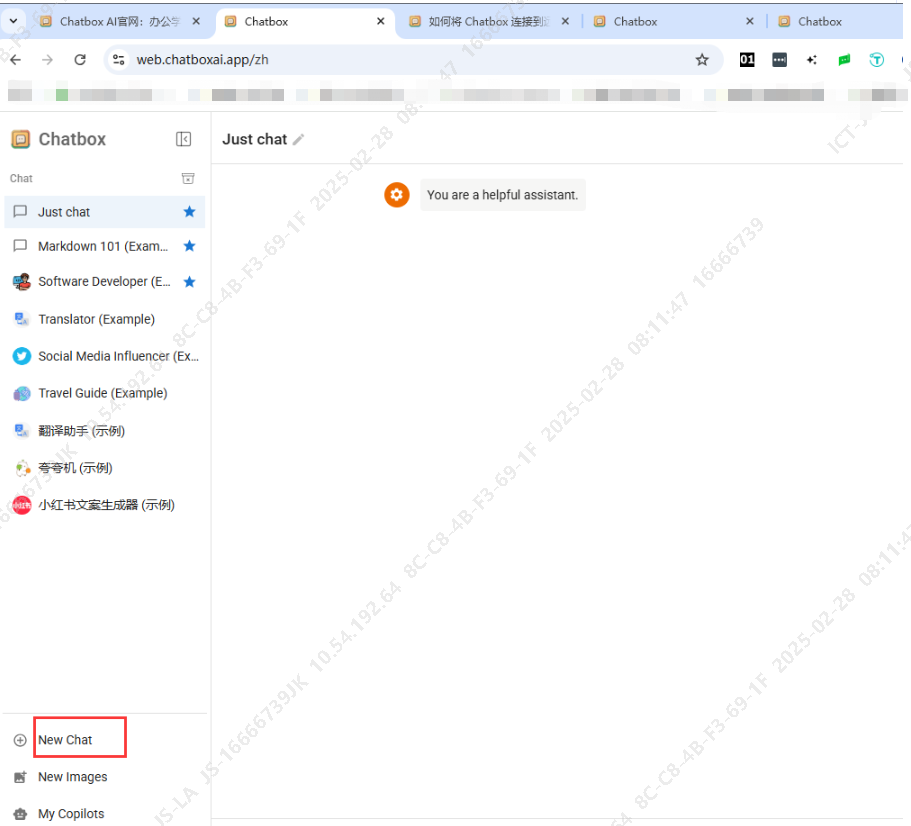
Task: Click the "Just chat" conversation title heading
Action: click(254, 139)
